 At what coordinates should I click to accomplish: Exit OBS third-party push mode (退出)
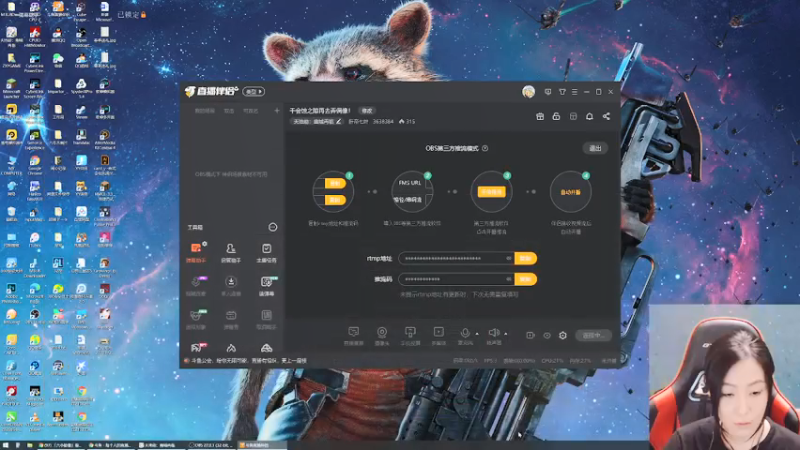pyautogui.click(x=595, y=148)
